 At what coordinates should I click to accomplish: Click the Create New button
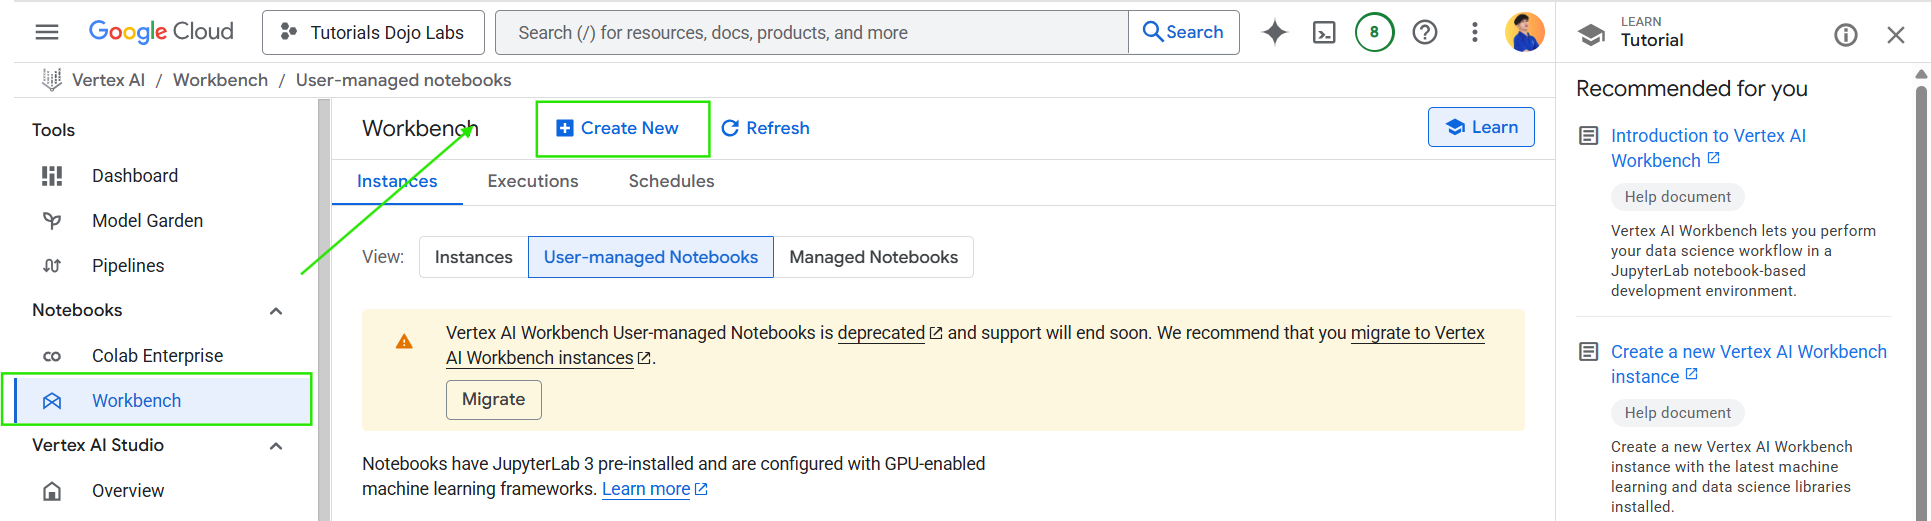[x=618, y=128]
